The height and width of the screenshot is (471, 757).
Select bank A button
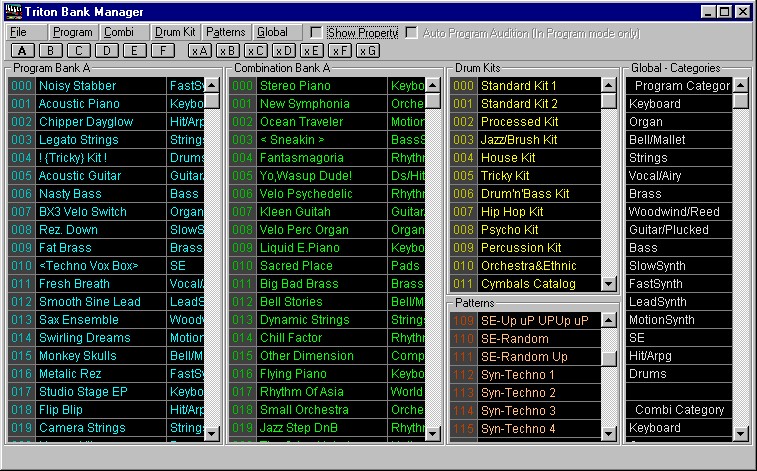(23, 50)
